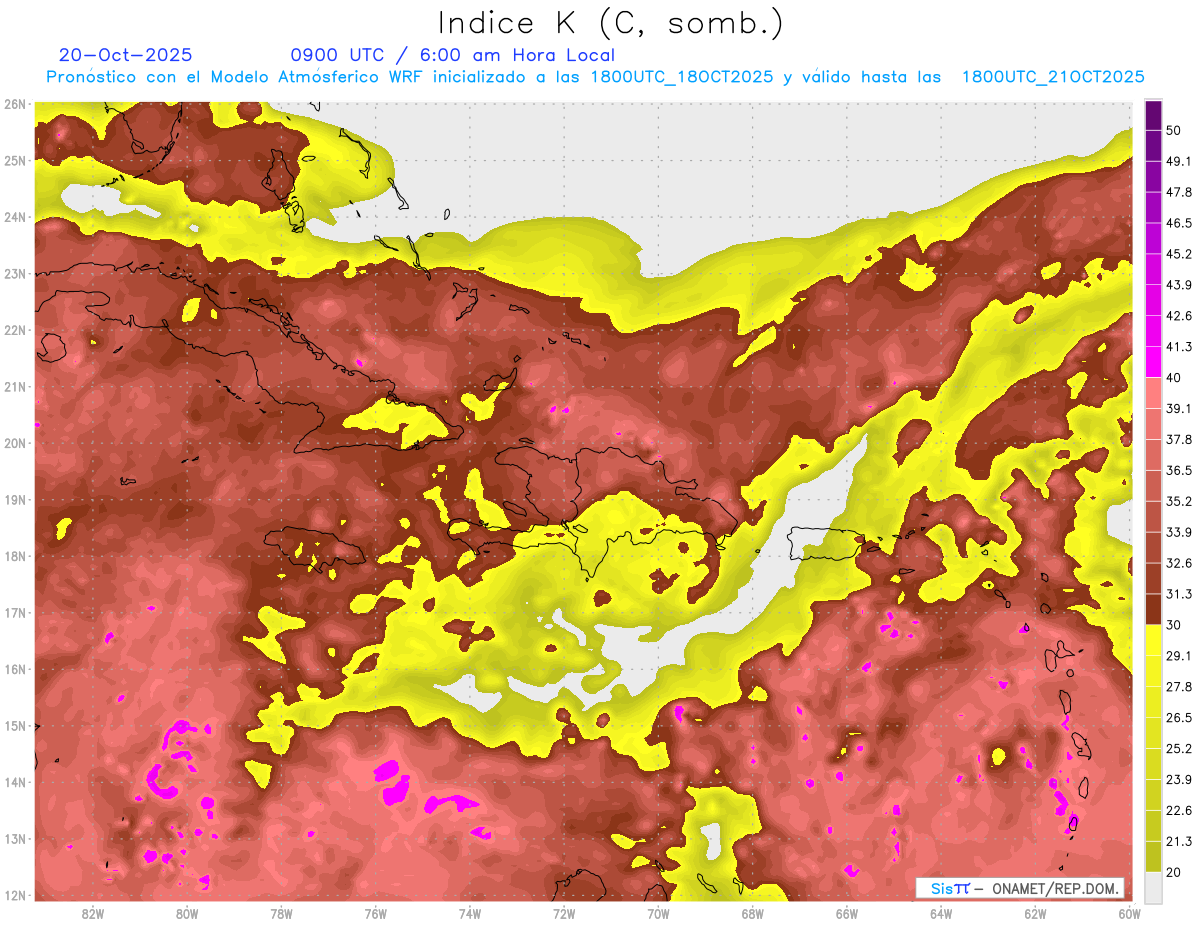Click the 20-Oct-2025 date label

[x=125, y=55]
